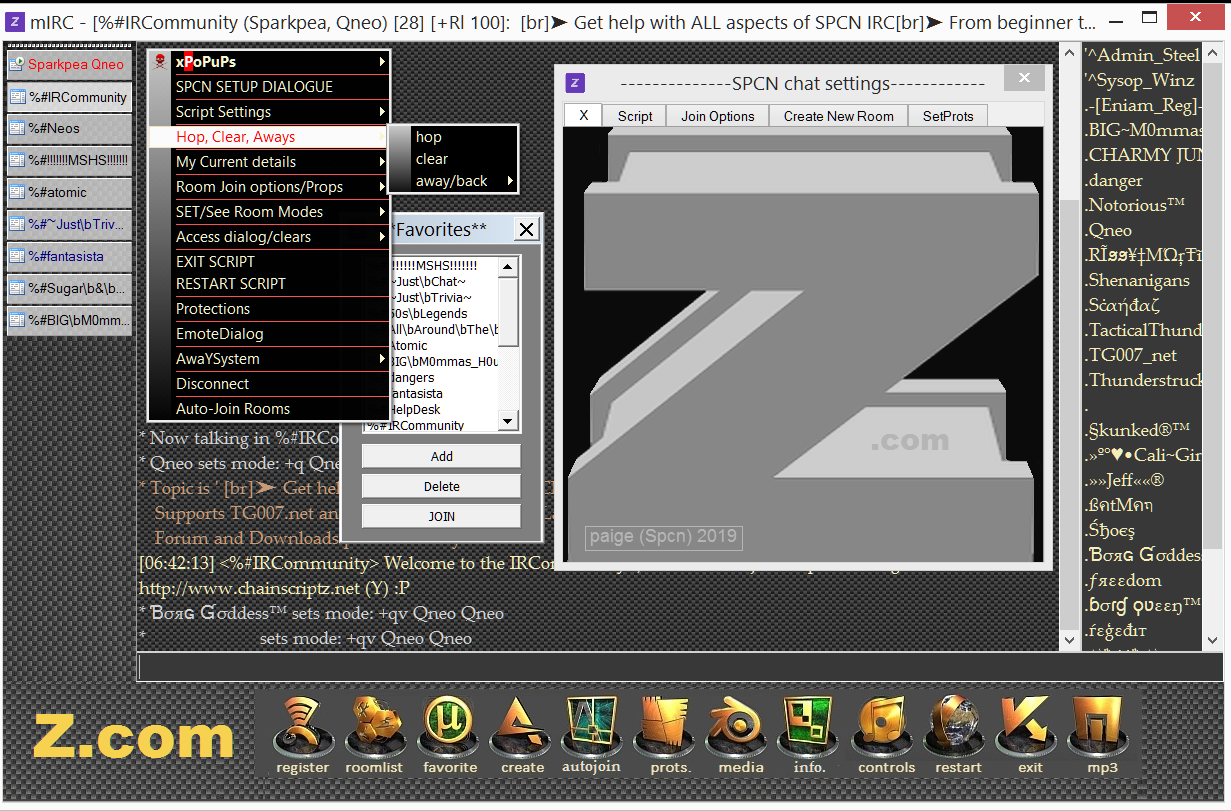Open the mp3 player icon

(1099, 735)
